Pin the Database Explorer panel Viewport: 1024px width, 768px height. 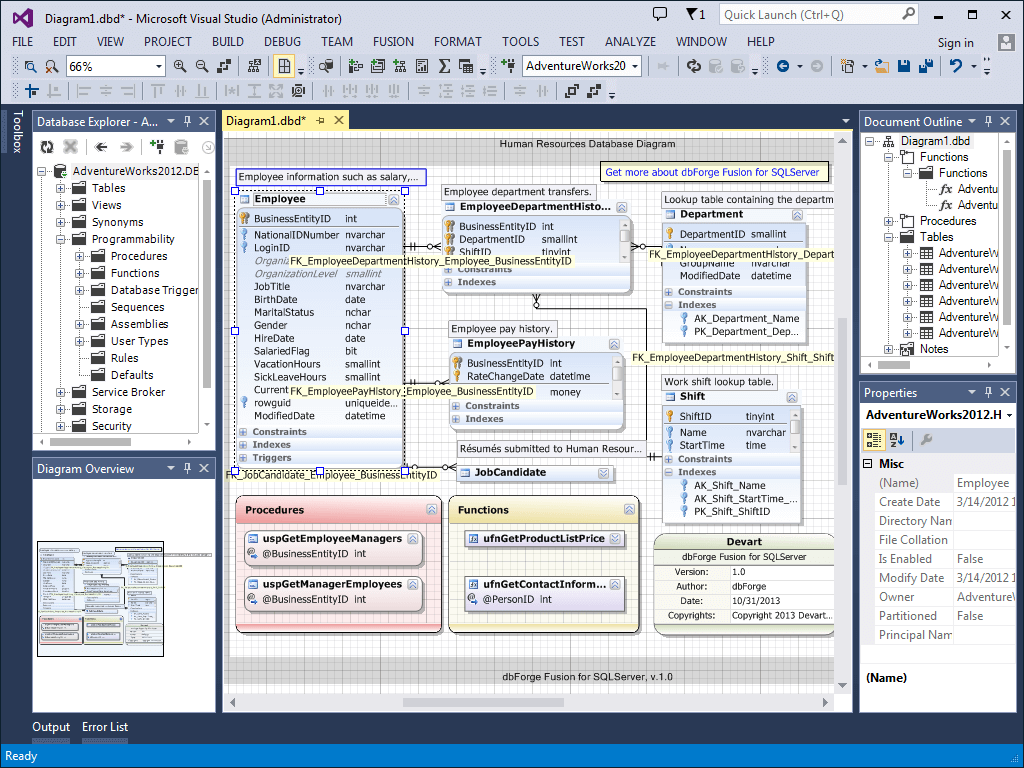pos(187,121)
